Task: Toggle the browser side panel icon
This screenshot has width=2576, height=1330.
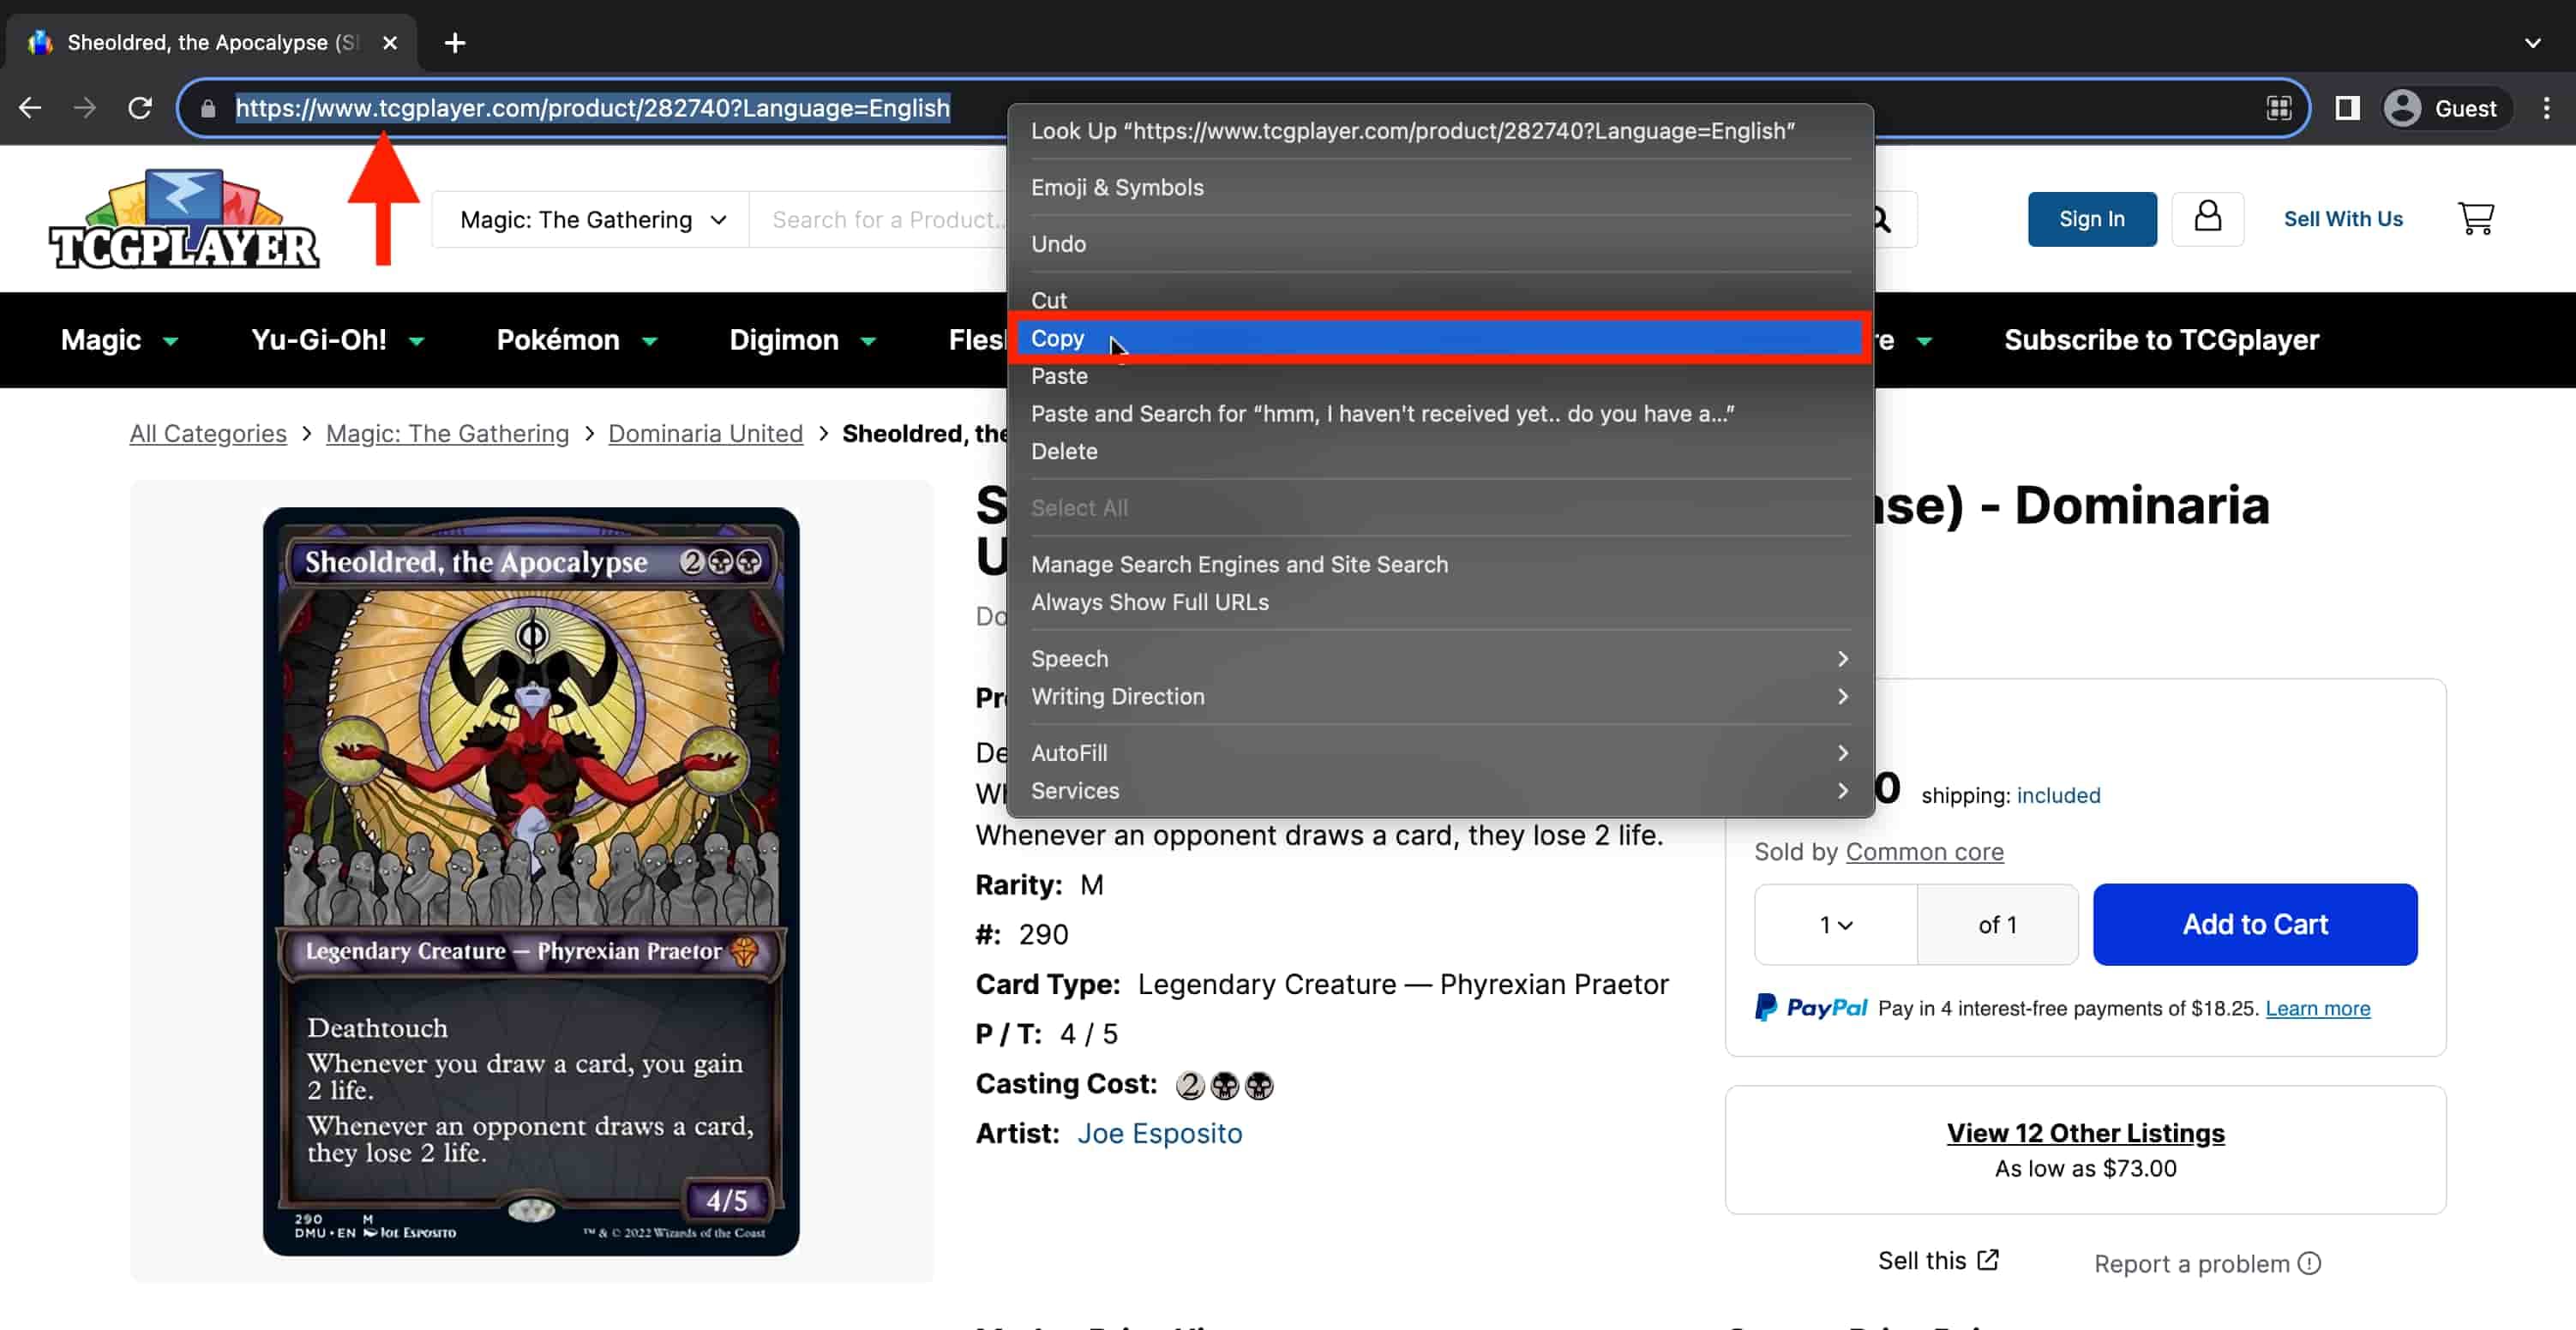Action: (2347, 108)
